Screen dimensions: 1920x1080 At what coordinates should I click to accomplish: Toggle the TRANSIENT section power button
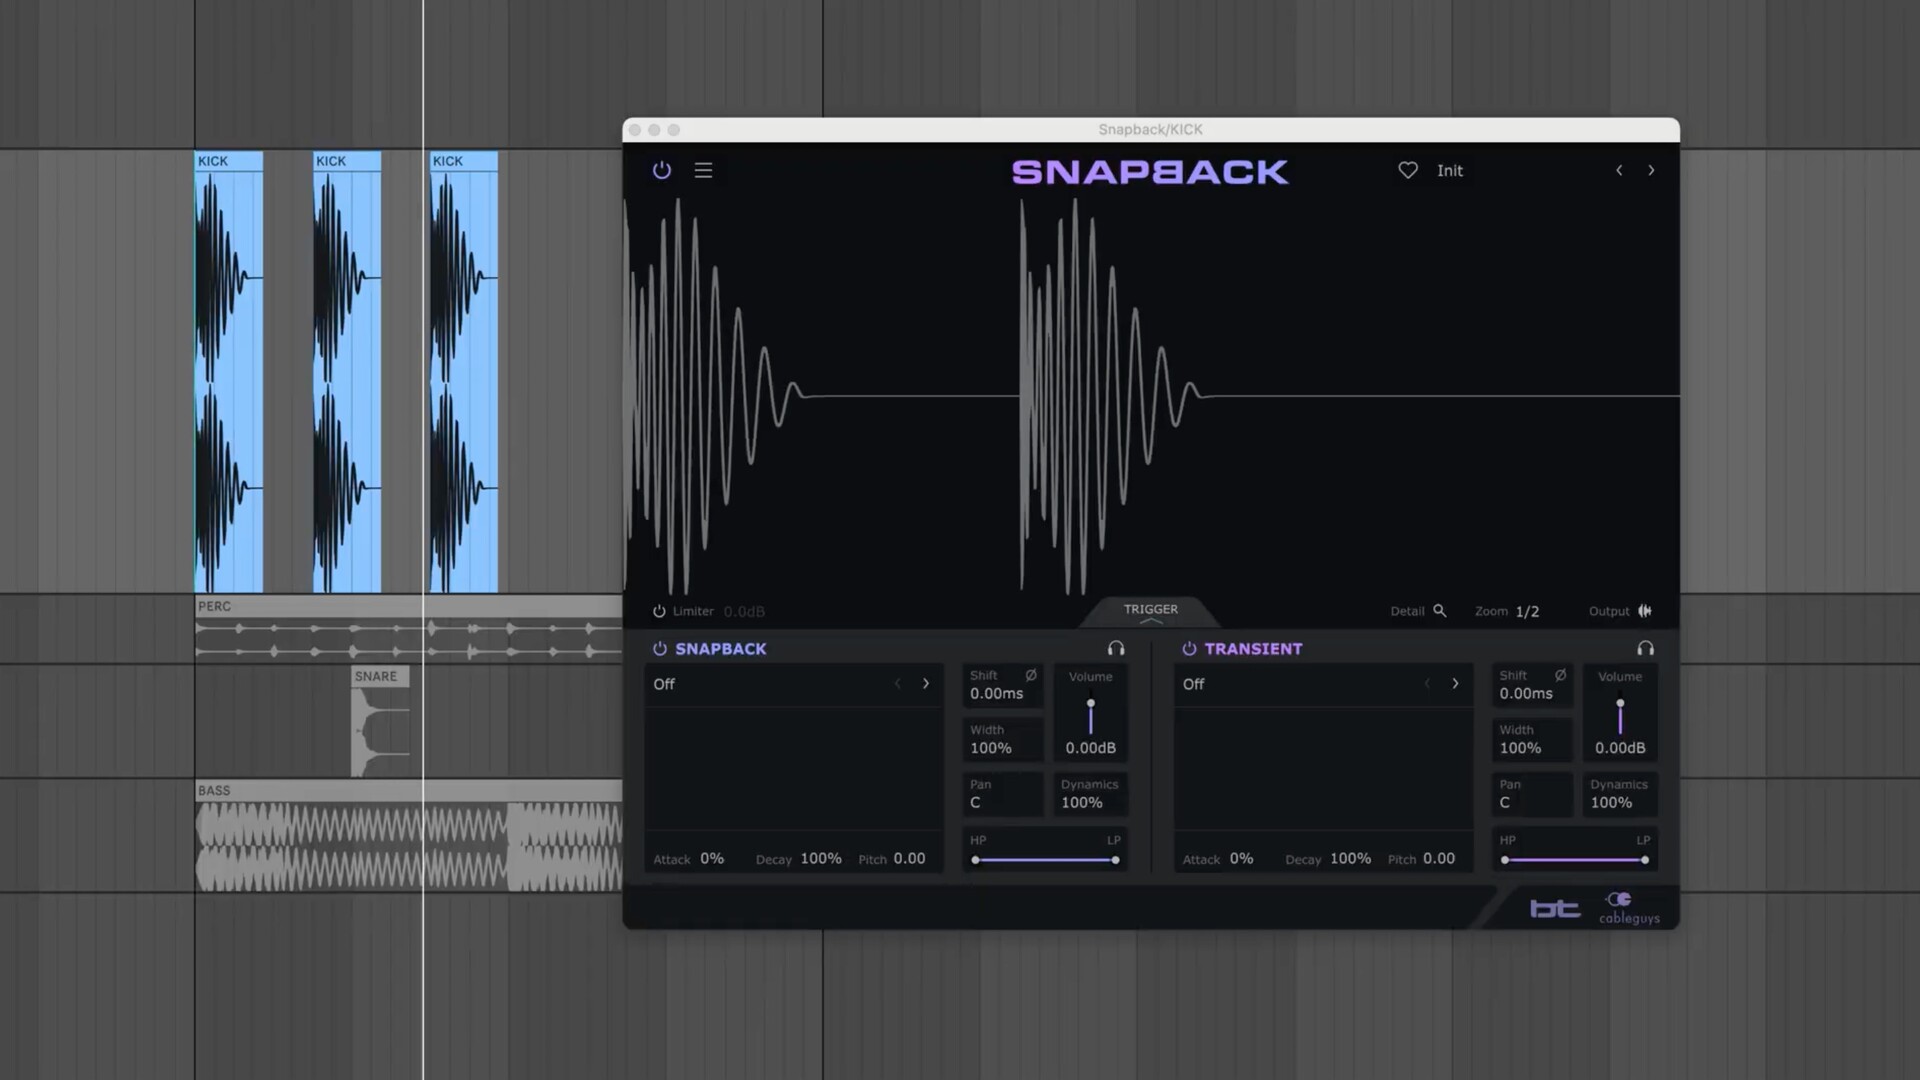coord(1189,648)
